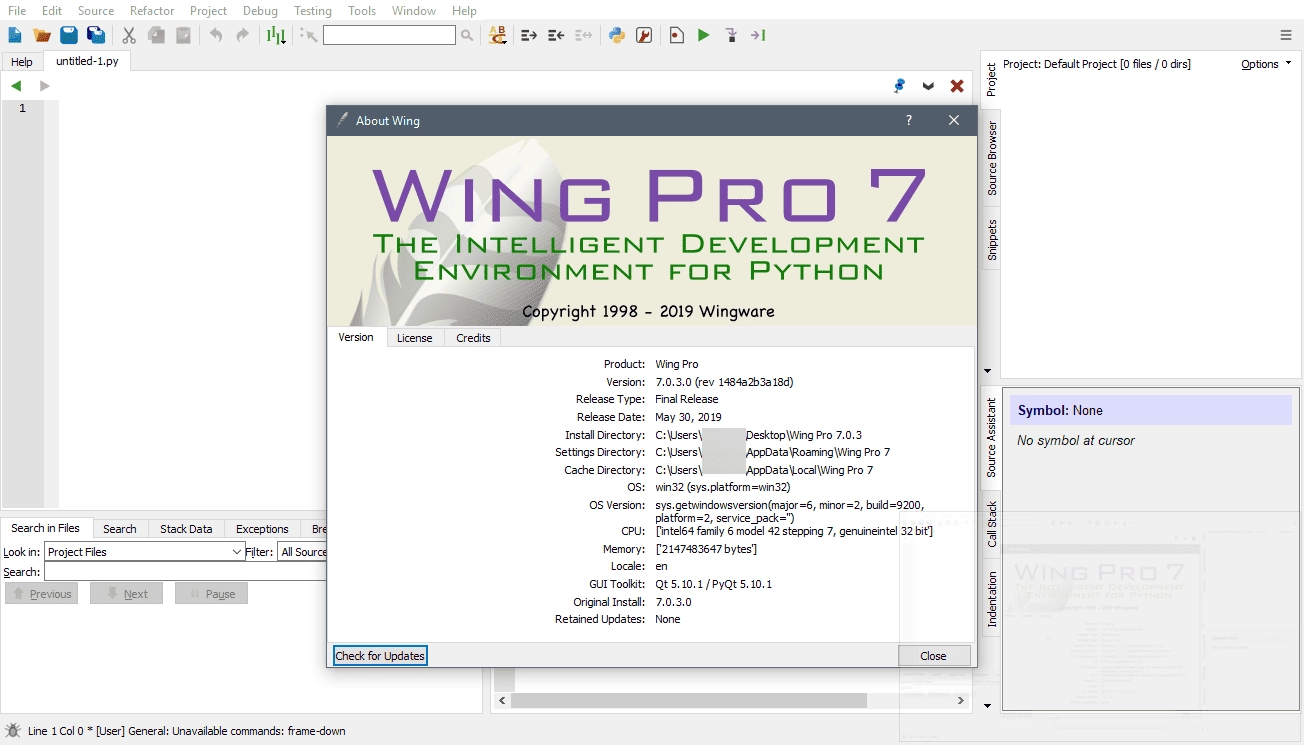Open the Tools menu
The image size is (1304, 745).
point(362,10)
